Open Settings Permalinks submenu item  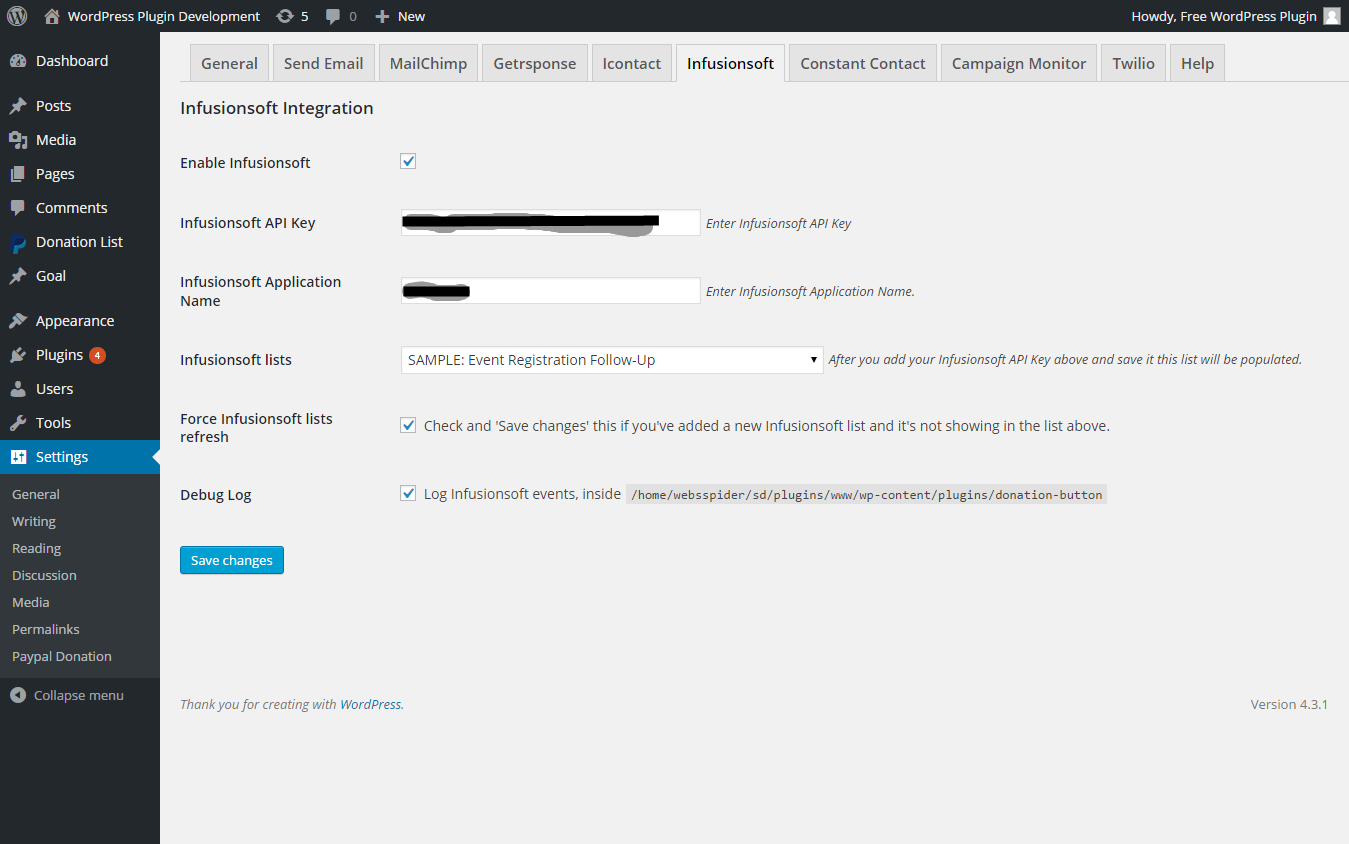coord(46,629)
